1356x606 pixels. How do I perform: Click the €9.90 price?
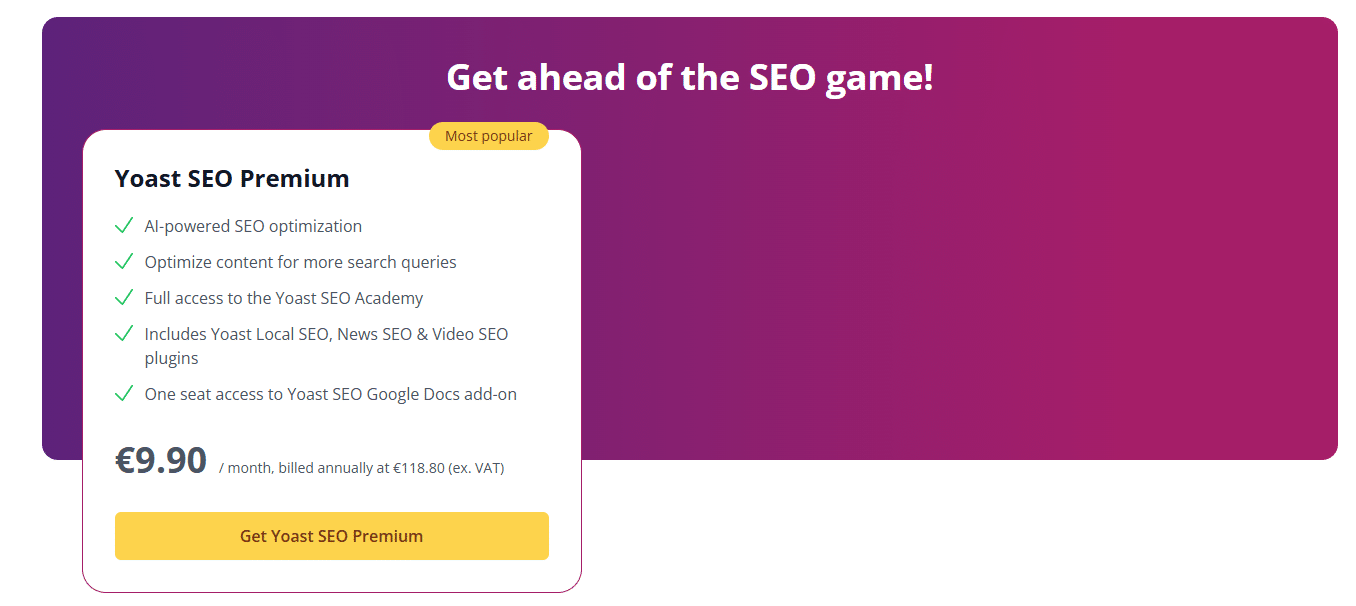[161, 461]
